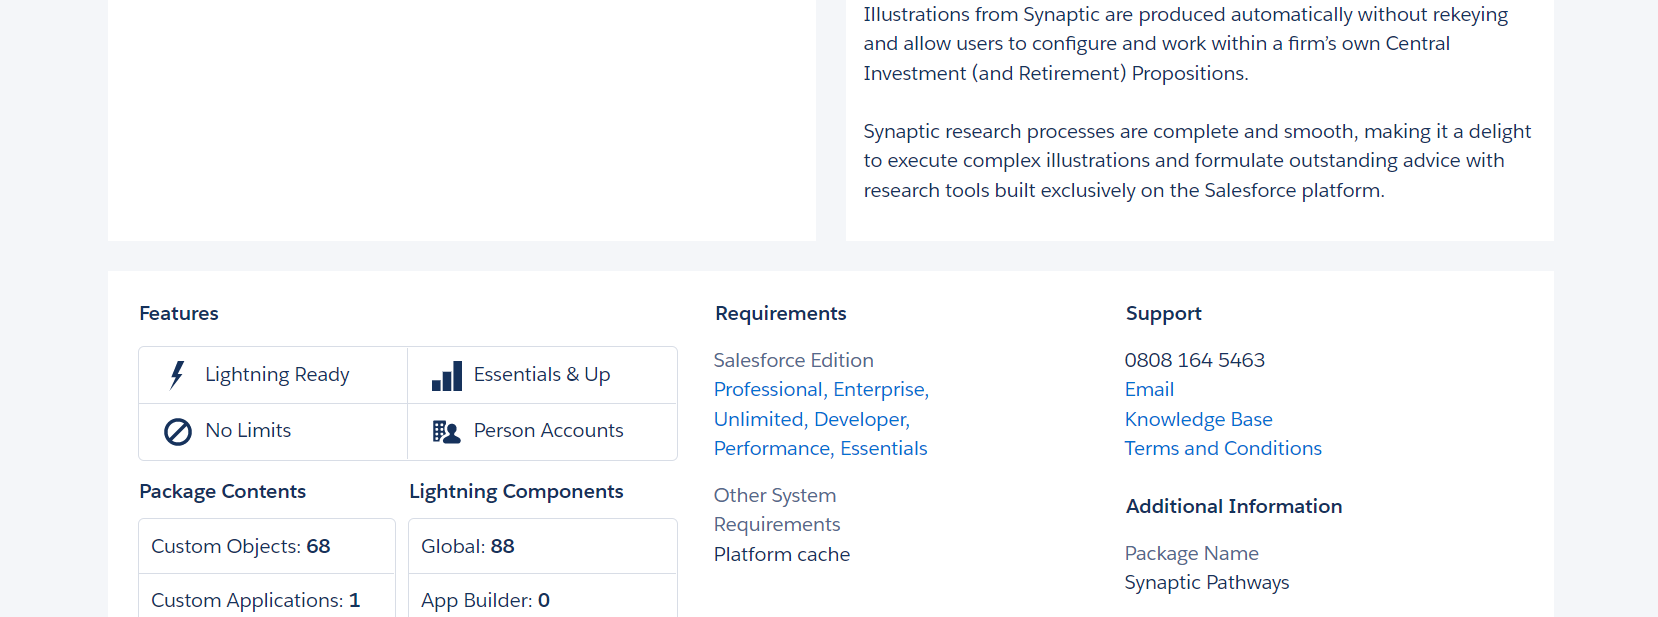Click the Synaptic Pathways package name

tap(1206, 583)
